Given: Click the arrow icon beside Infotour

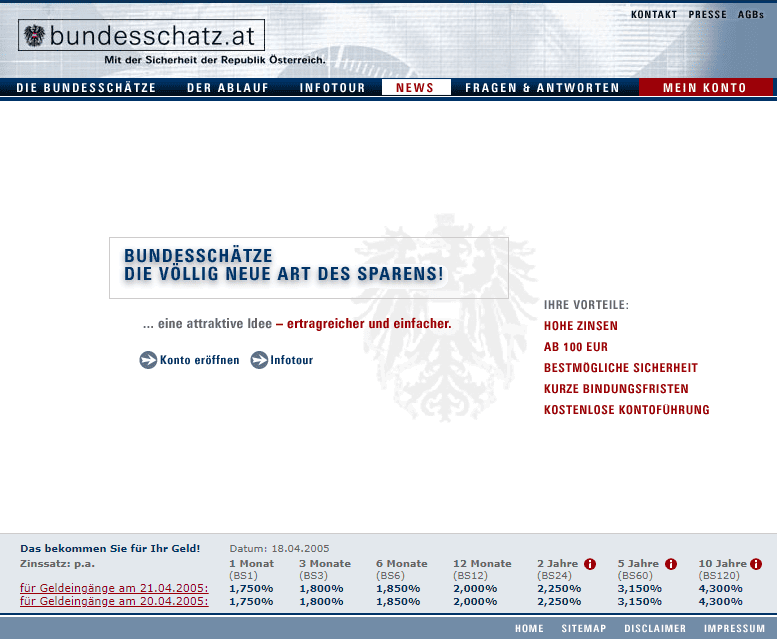Looking at the screenshot, I should [x=259, y=360].
